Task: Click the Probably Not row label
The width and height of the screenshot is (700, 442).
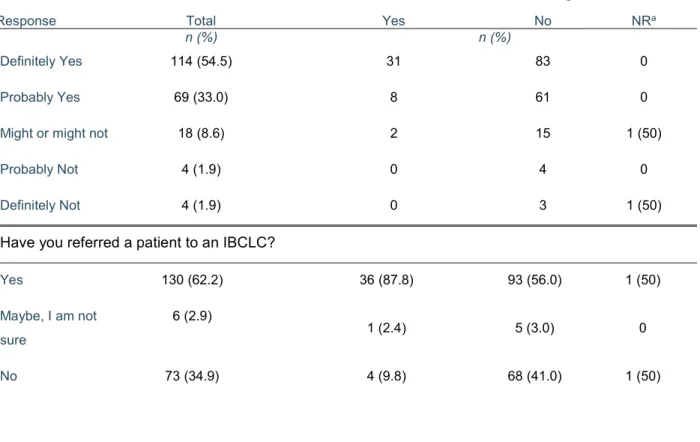Action: coord(39,170)
